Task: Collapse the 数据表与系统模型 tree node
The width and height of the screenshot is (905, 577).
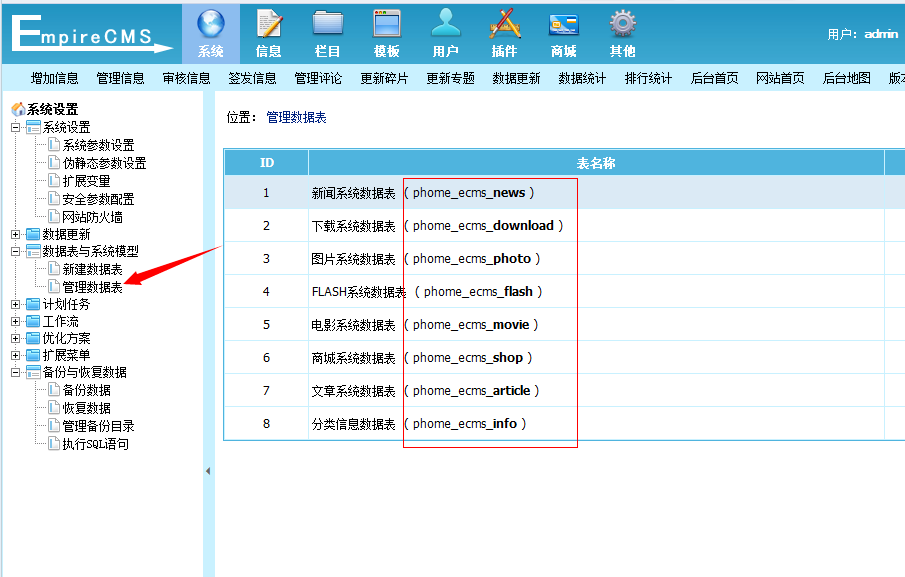Action: click(16, 251)
